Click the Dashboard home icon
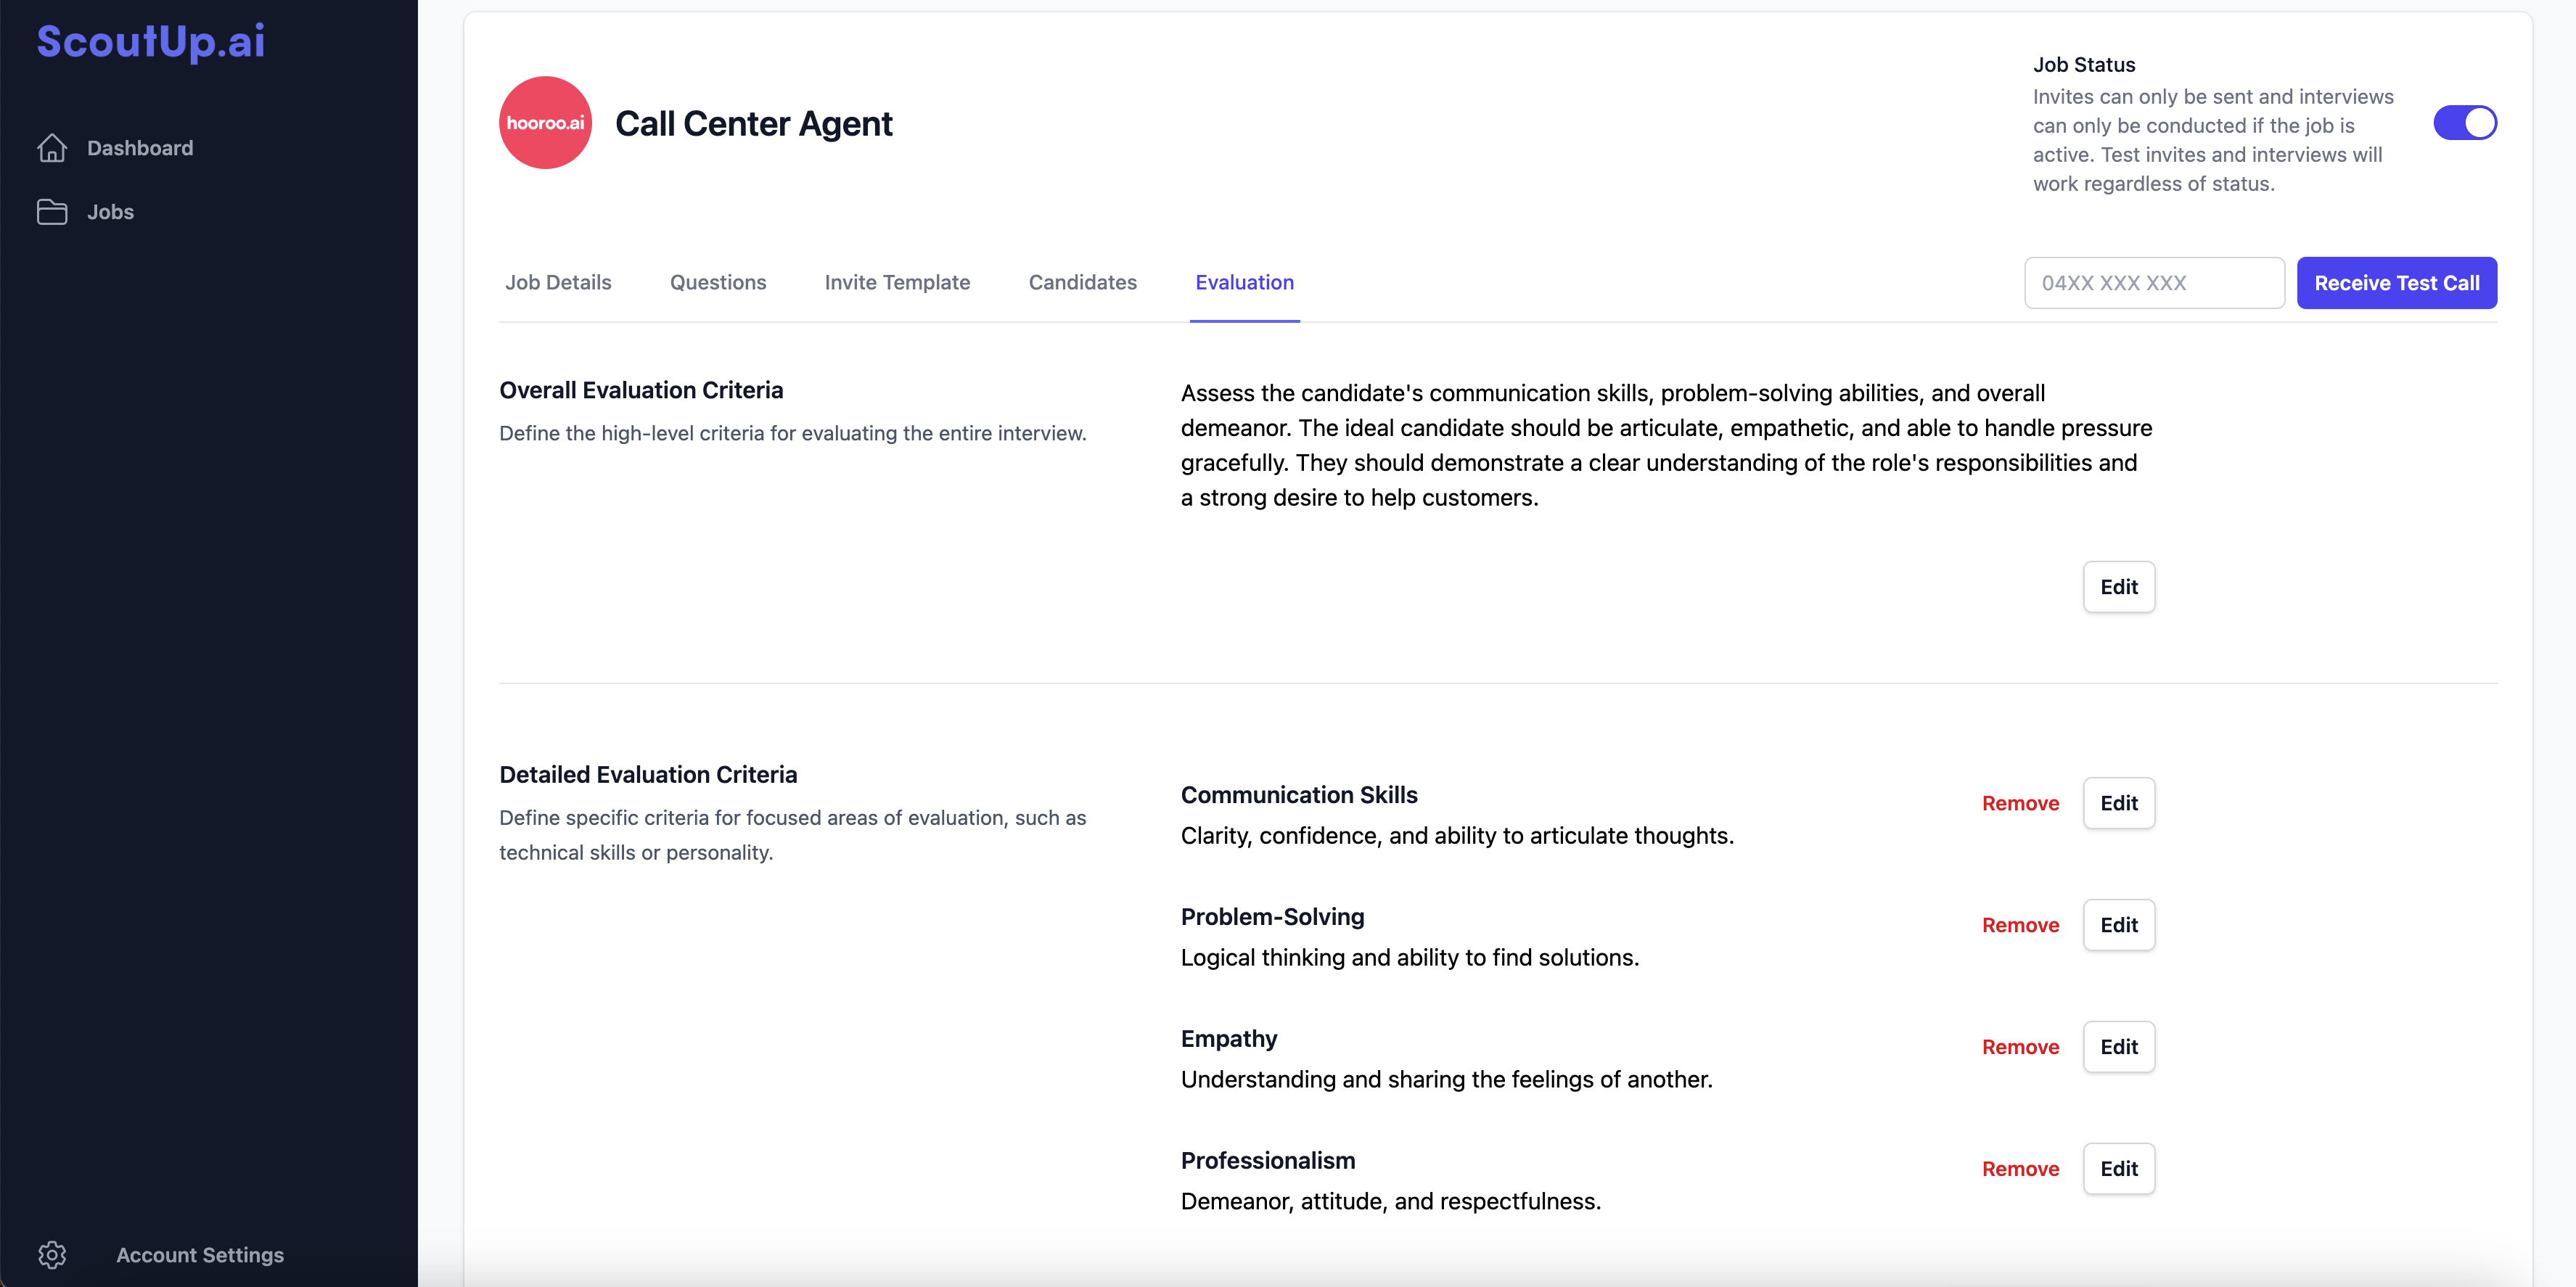Viewport: 2576px width, 1287px height. [52, 148]
